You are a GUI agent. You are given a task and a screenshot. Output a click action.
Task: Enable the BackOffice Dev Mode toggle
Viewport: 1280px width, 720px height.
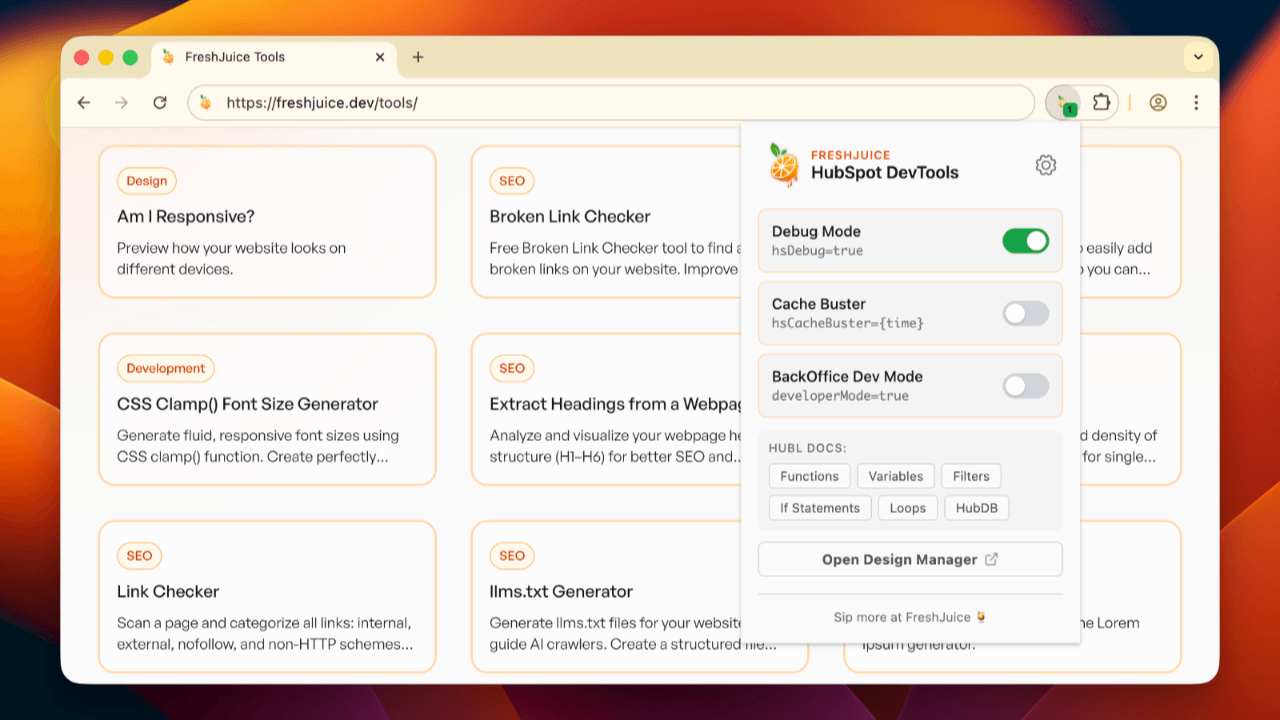coord(1026,386)
